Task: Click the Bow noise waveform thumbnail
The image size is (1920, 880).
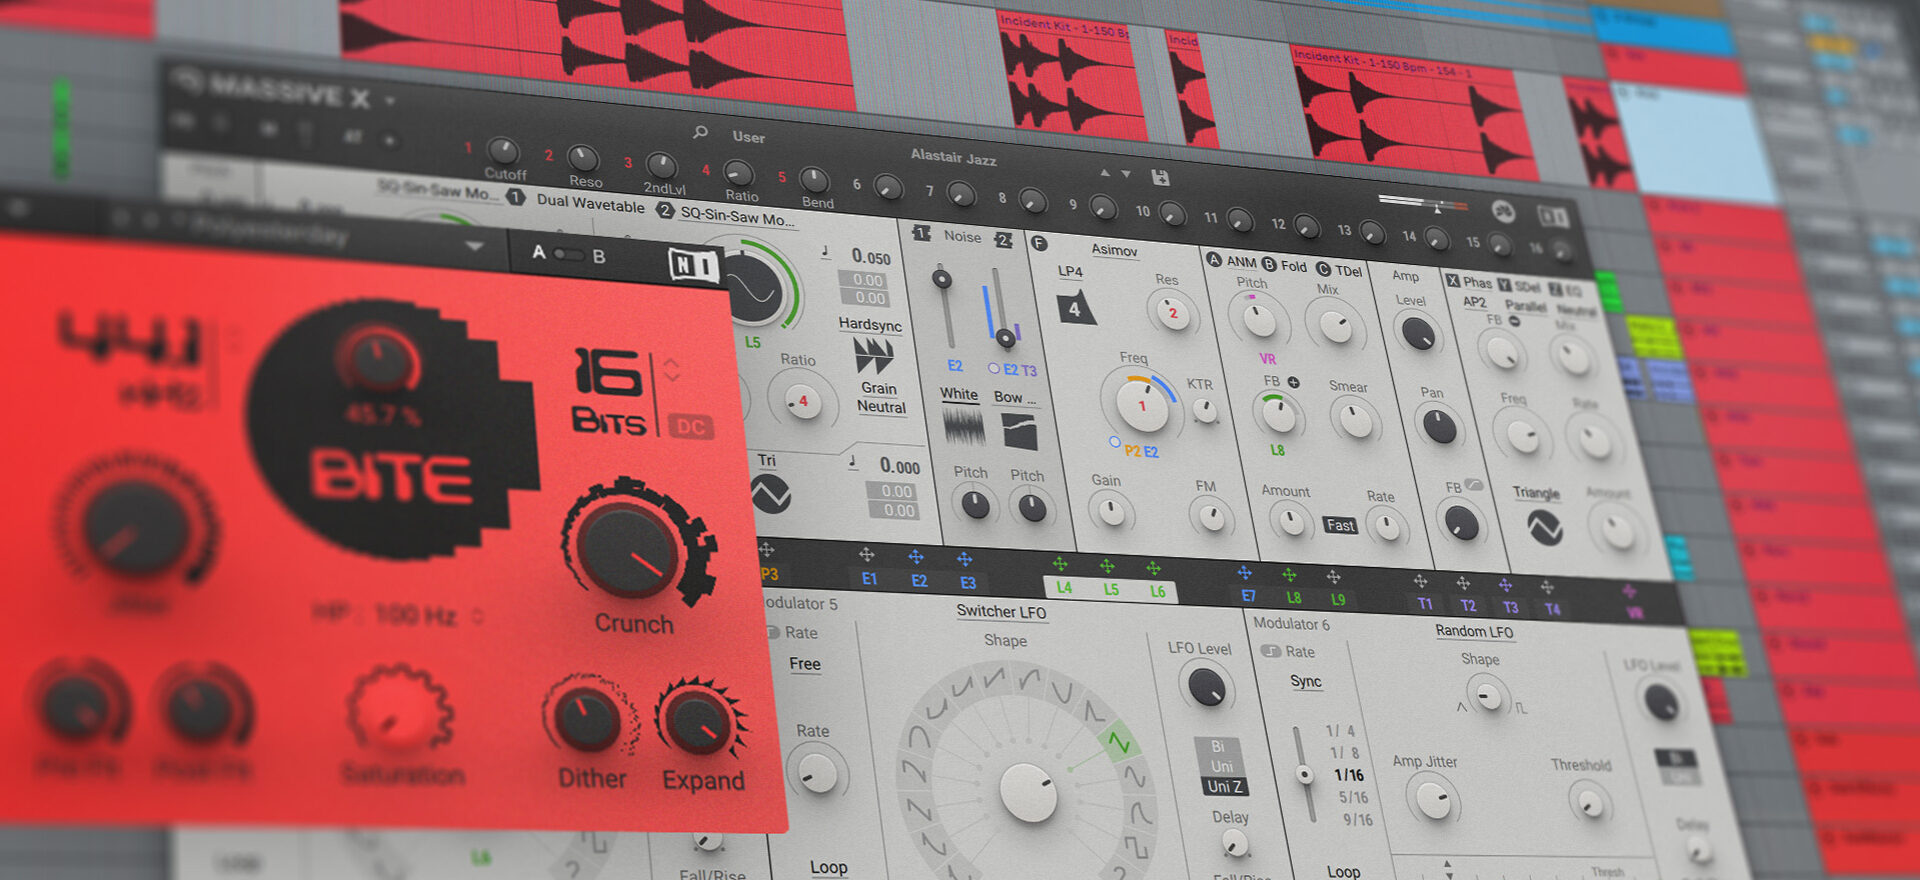Action: coord(1019,431)
